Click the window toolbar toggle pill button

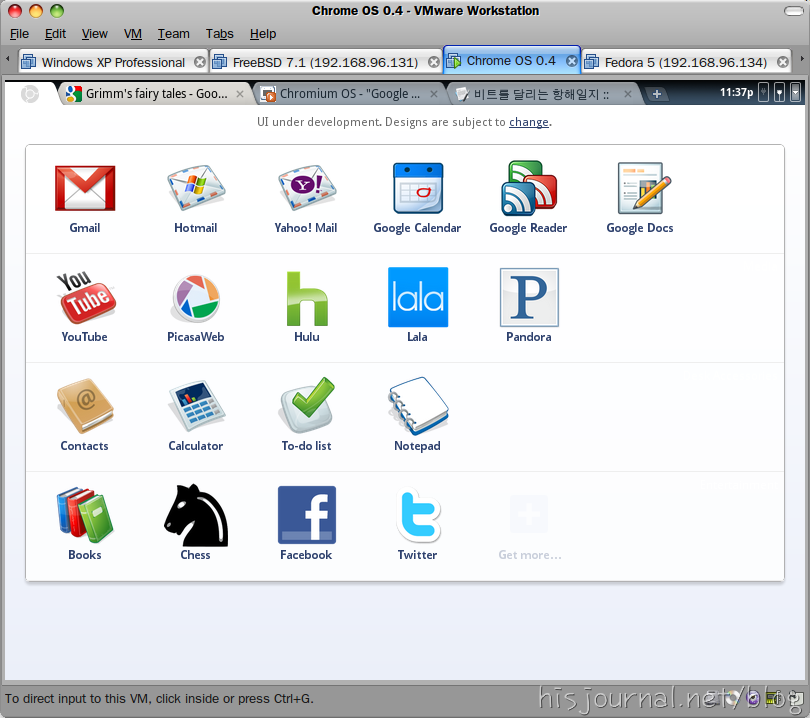[x=793, y=11]
